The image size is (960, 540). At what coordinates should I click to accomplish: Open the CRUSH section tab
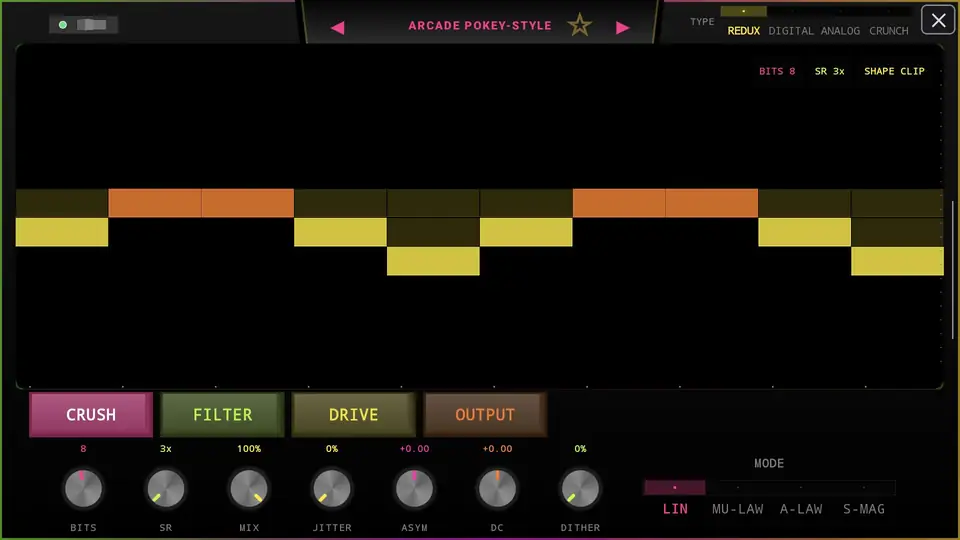pyautogui.click(x=91, y=414)
